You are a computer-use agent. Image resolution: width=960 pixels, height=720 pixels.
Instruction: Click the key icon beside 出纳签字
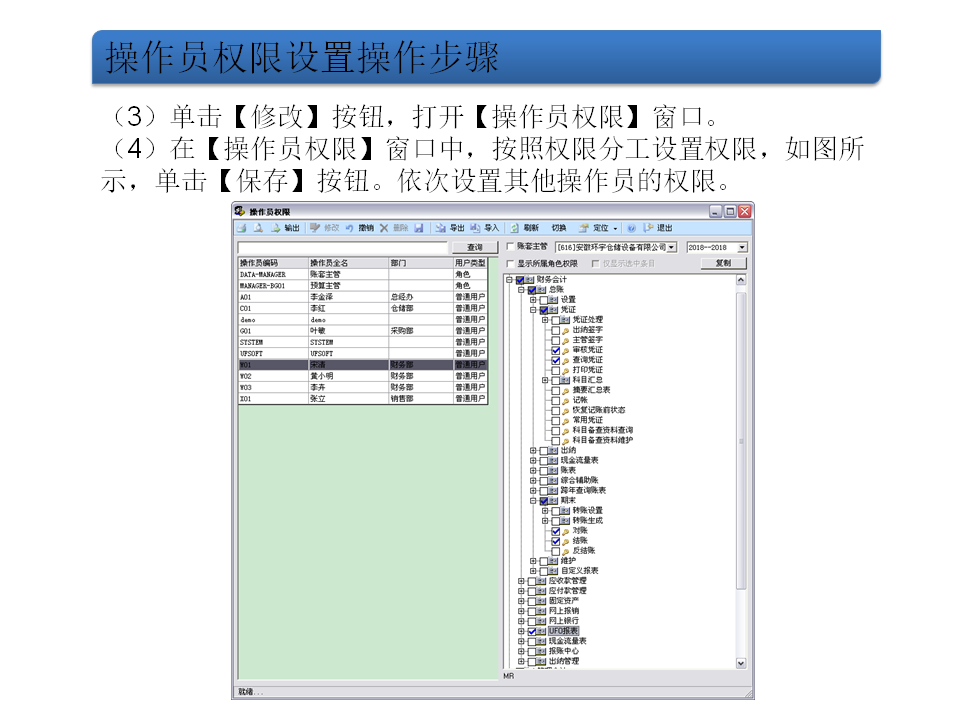[566, 331]
